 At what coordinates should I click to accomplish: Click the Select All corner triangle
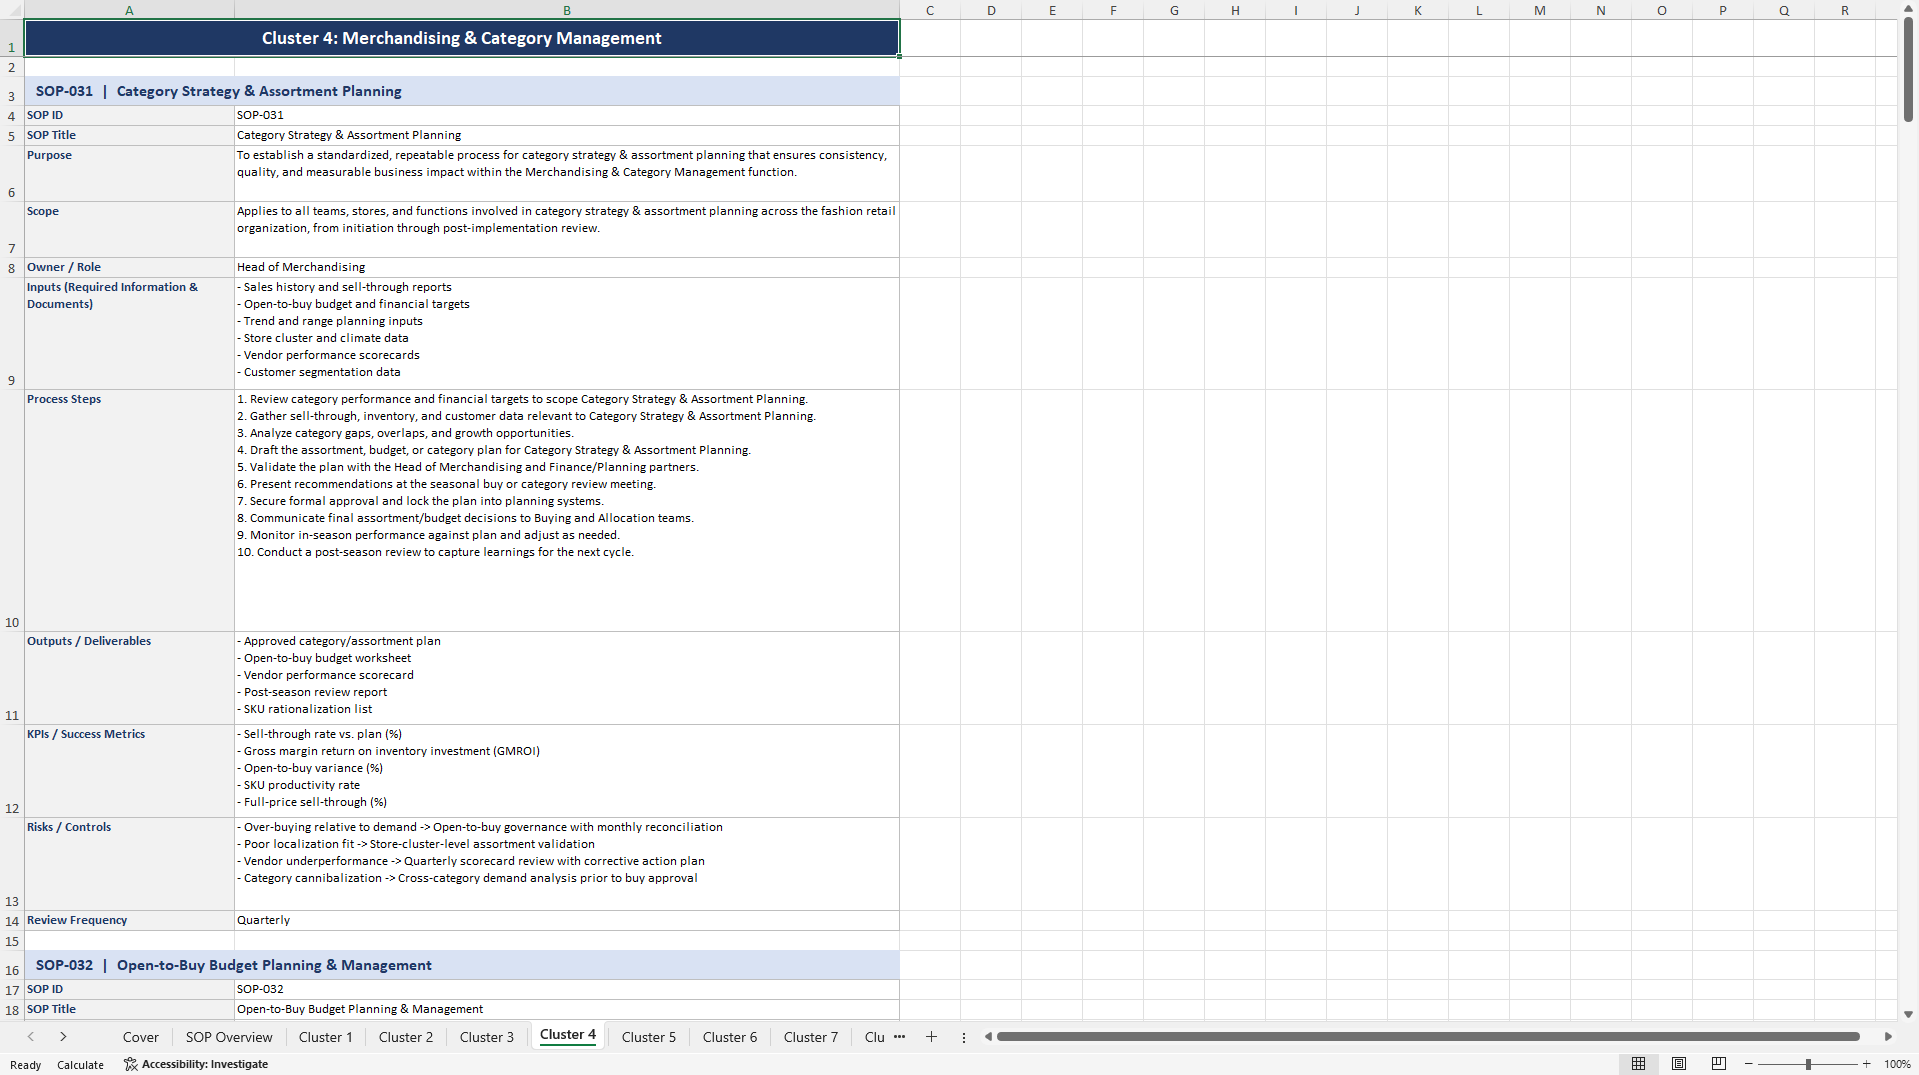tap(12, 10)
